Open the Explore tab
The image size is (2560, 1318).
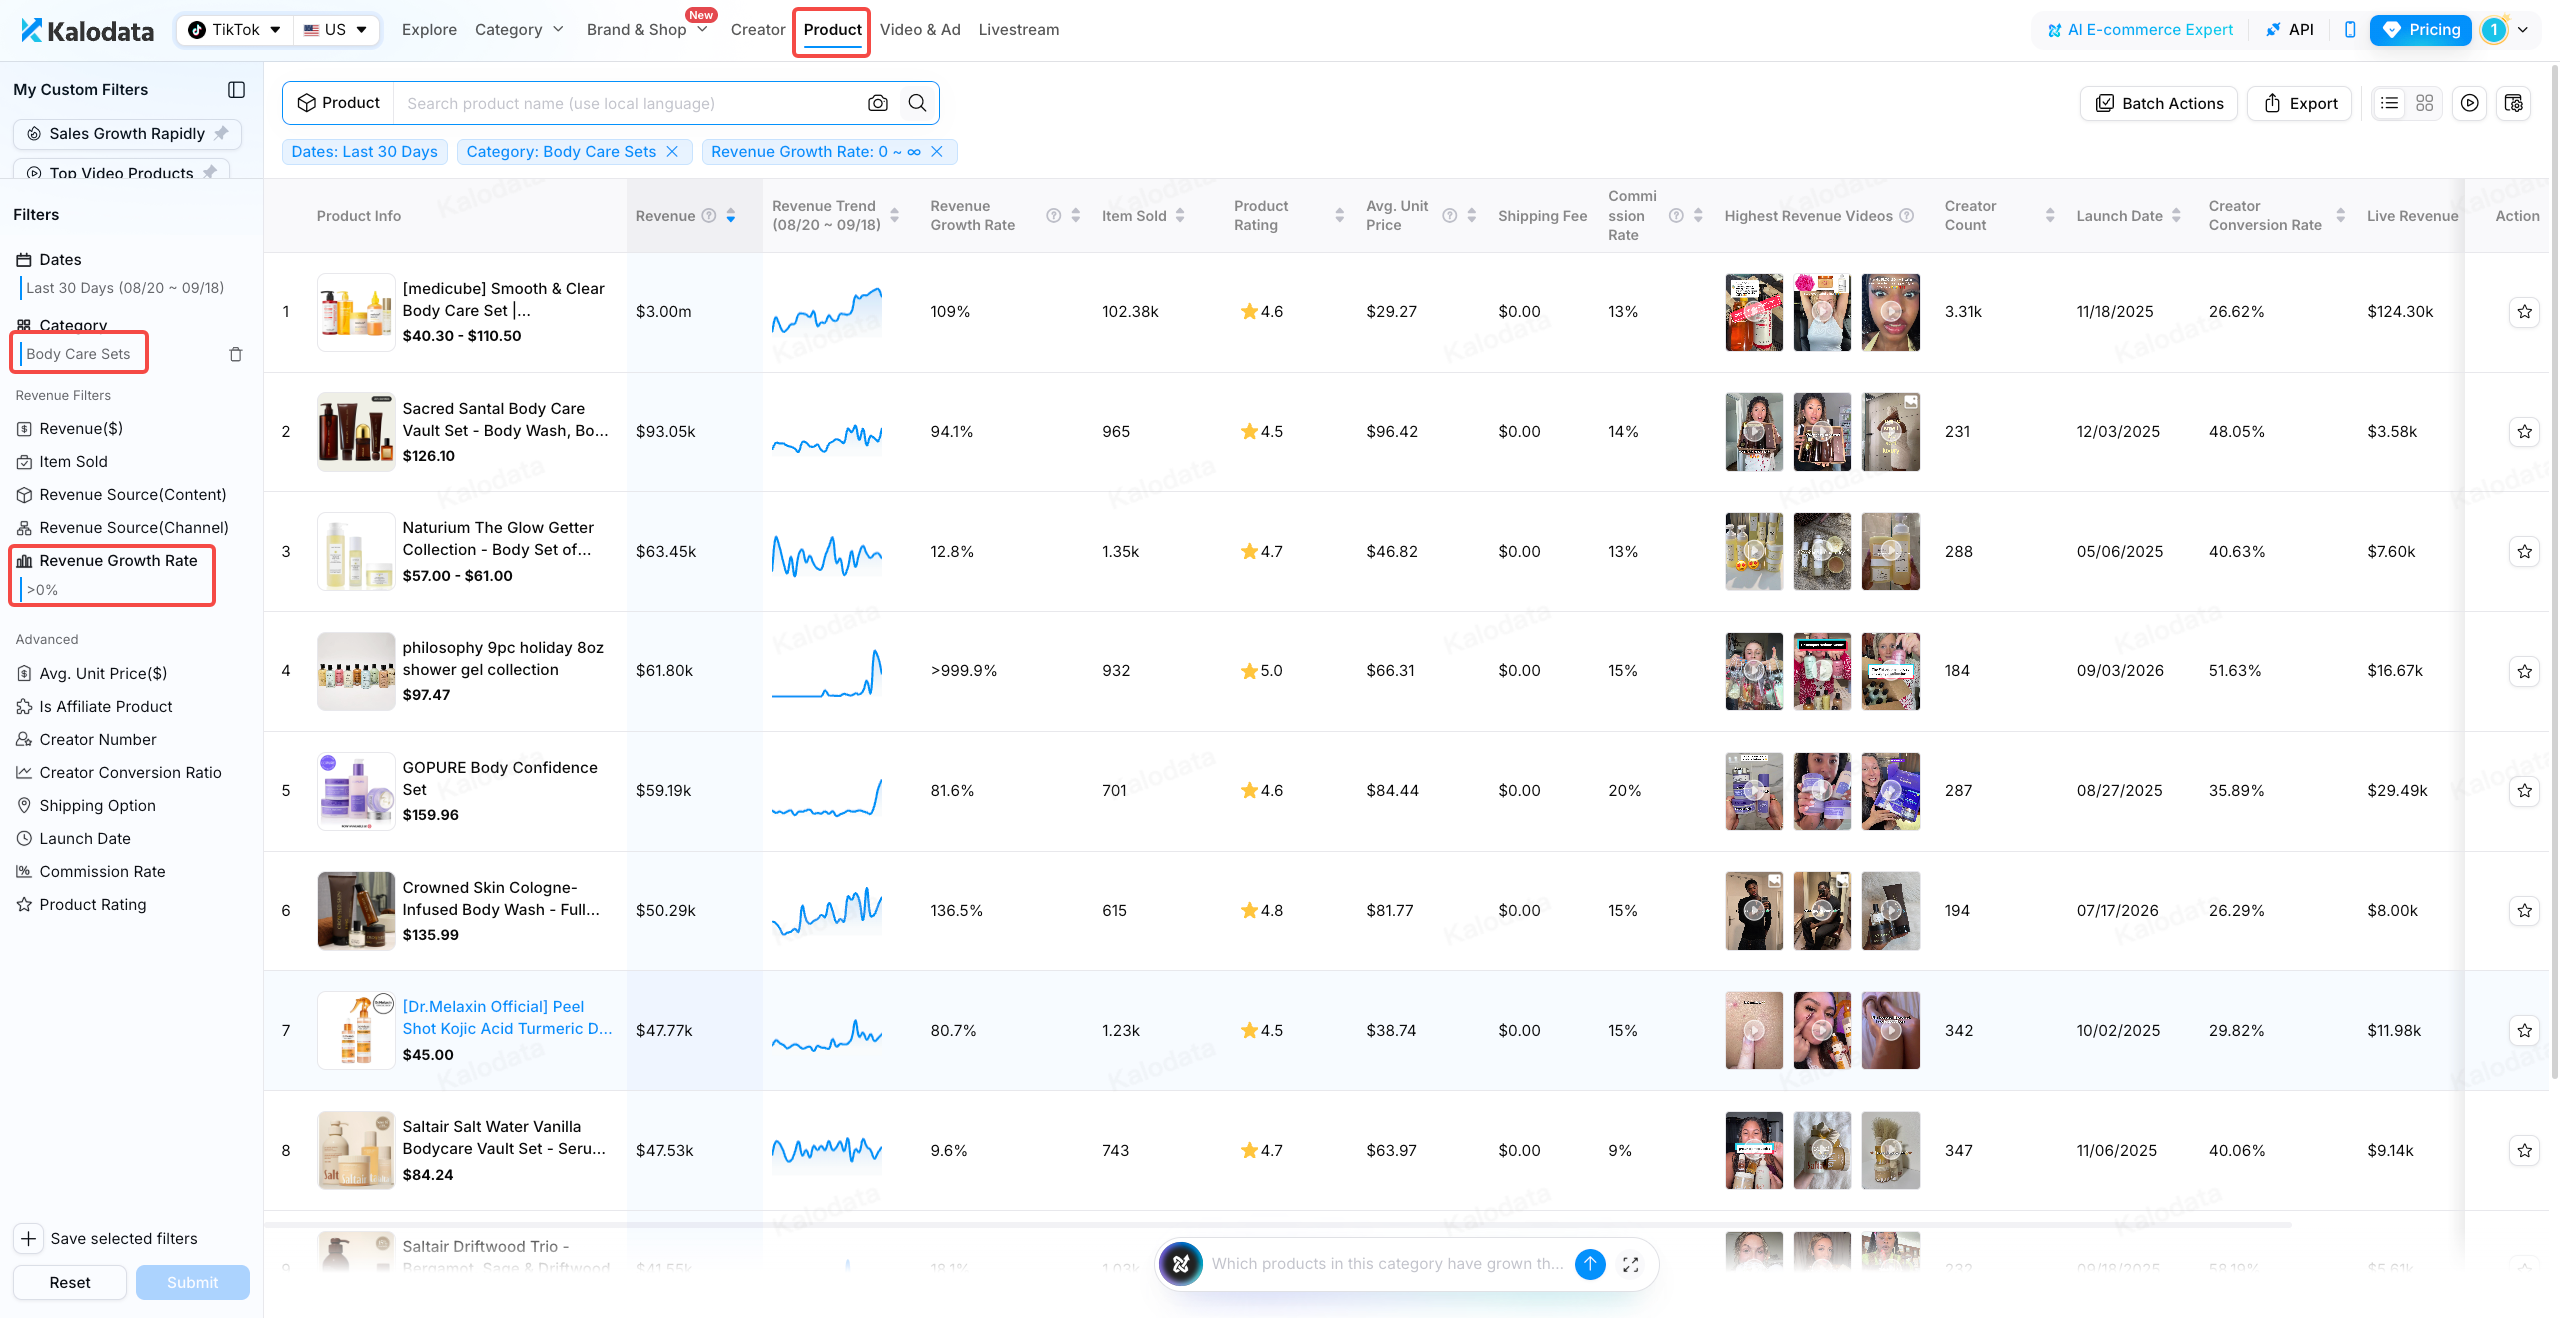pos(429,30)
